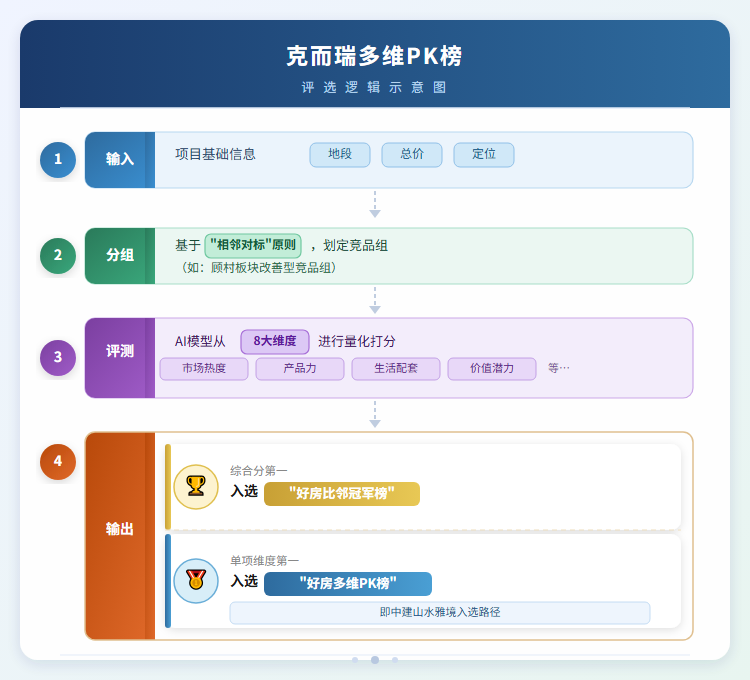
Task: Click the 分组 stage label
Action: 120,255
